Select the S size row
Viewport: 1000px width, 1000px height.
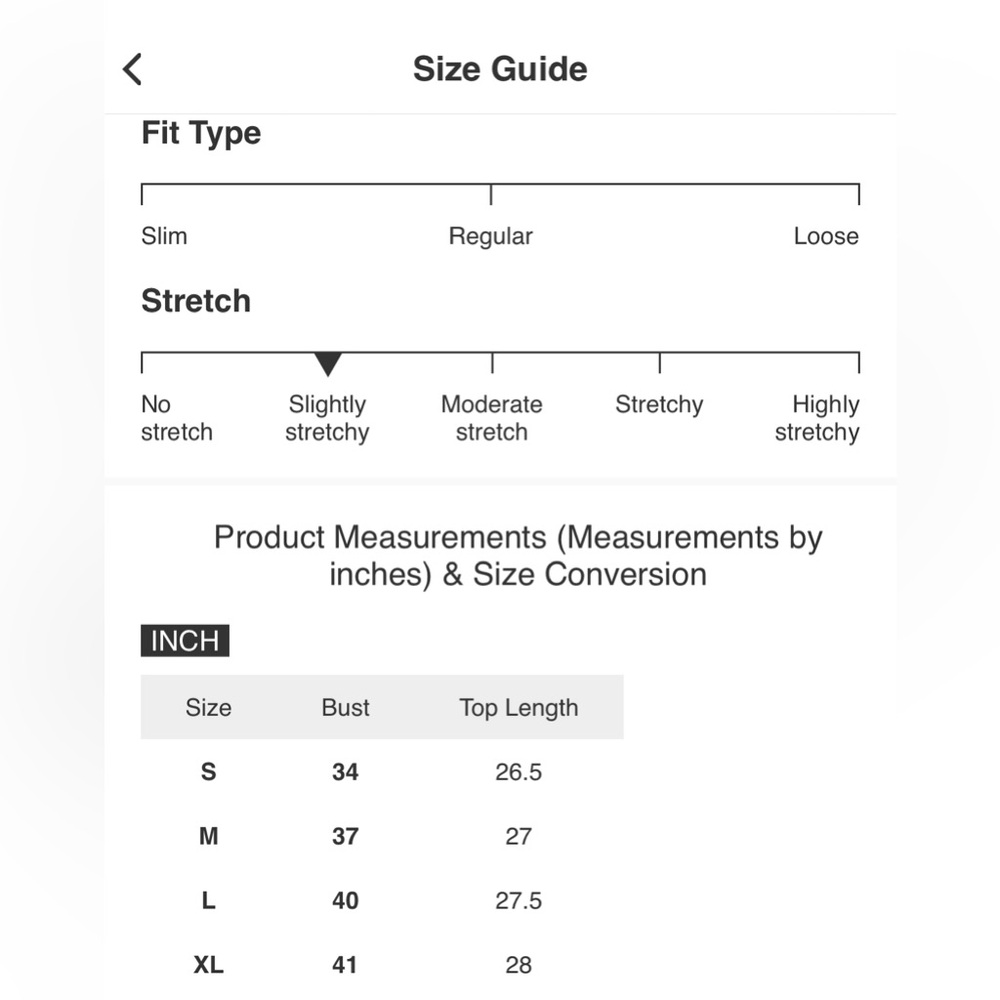[382, 772]
